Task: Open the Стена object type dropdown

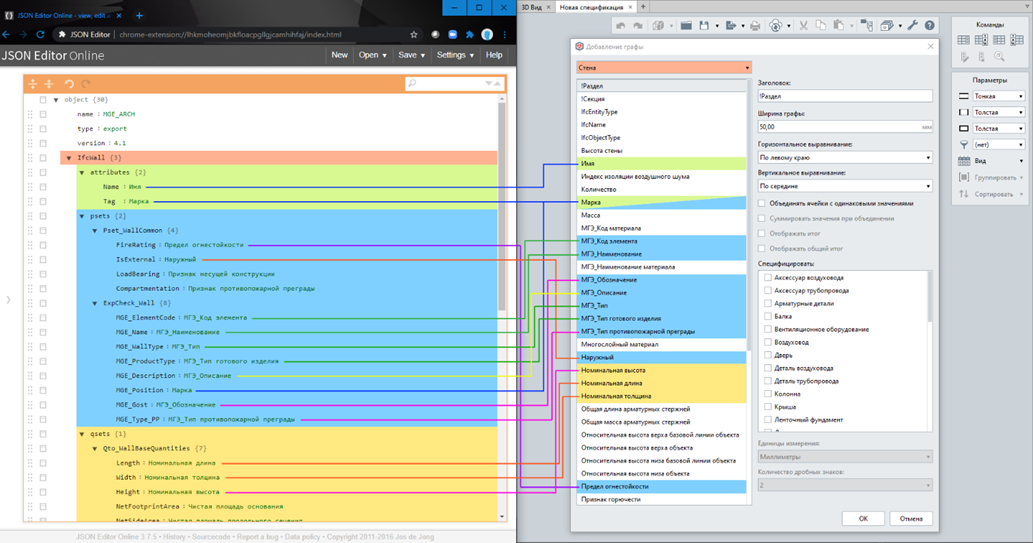Action: tap(662, 68)
